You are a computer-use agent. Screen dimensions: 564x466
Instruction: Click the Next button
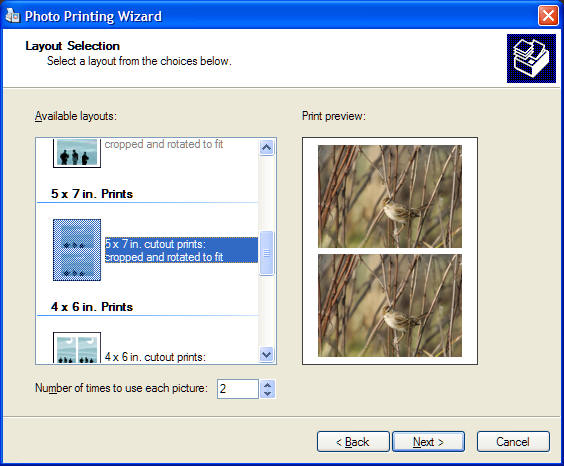[428, 442]
